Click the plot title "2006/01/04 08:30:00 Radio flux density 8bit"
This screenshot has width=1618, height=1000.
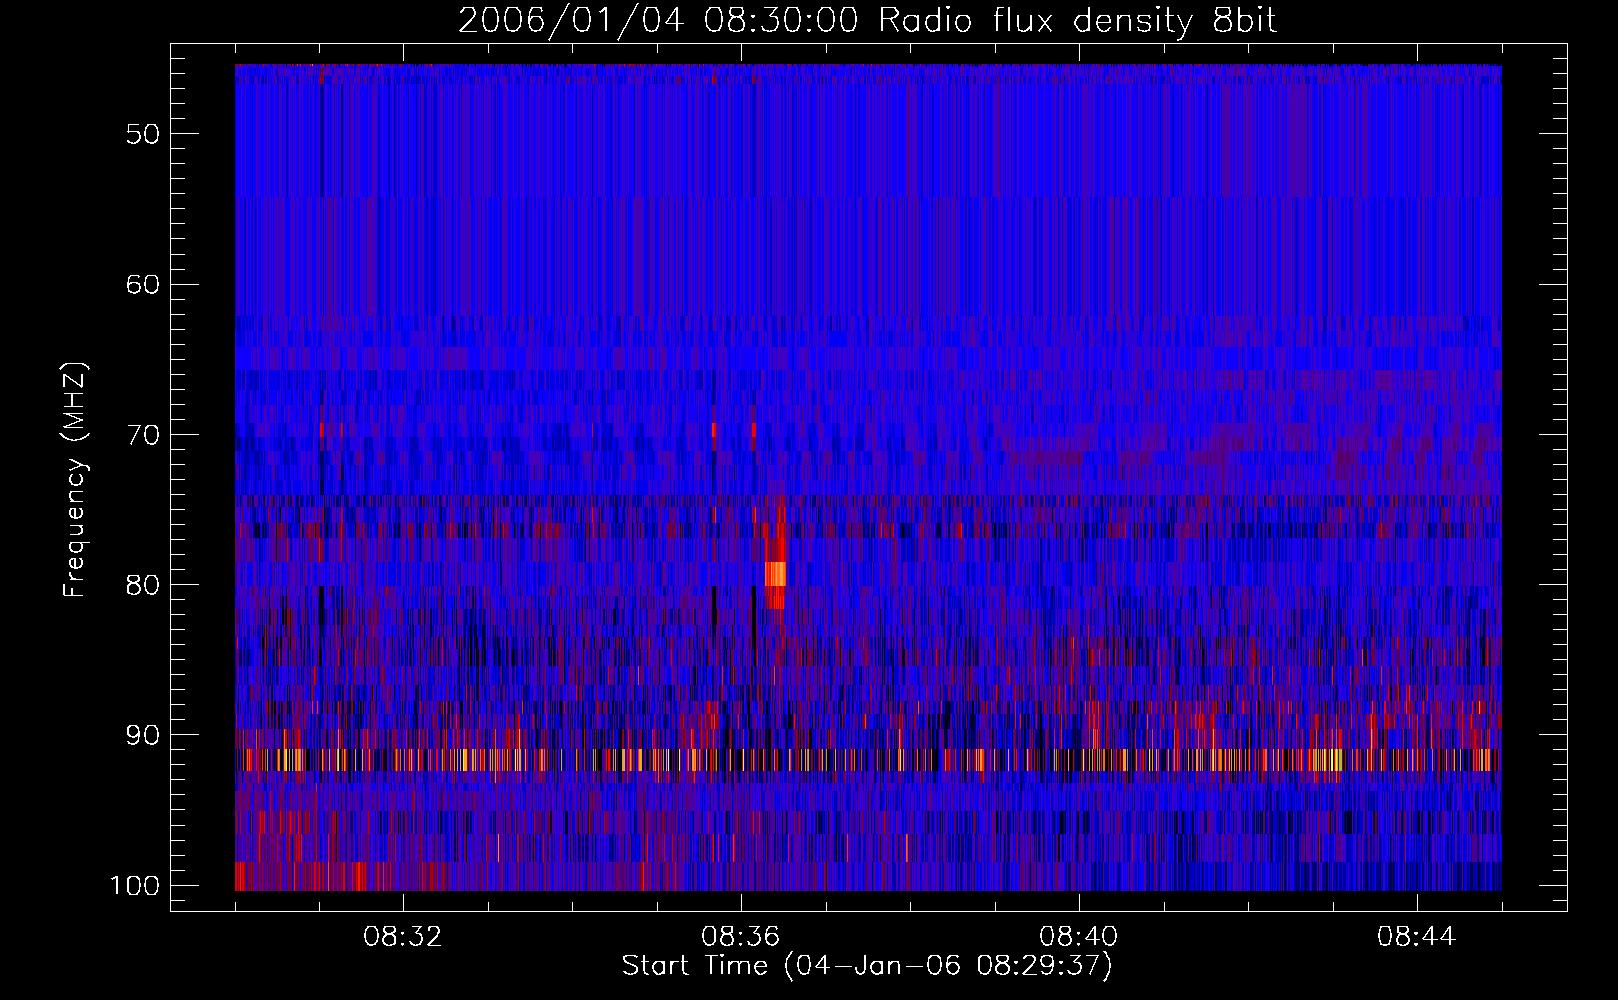click(867, 20)
